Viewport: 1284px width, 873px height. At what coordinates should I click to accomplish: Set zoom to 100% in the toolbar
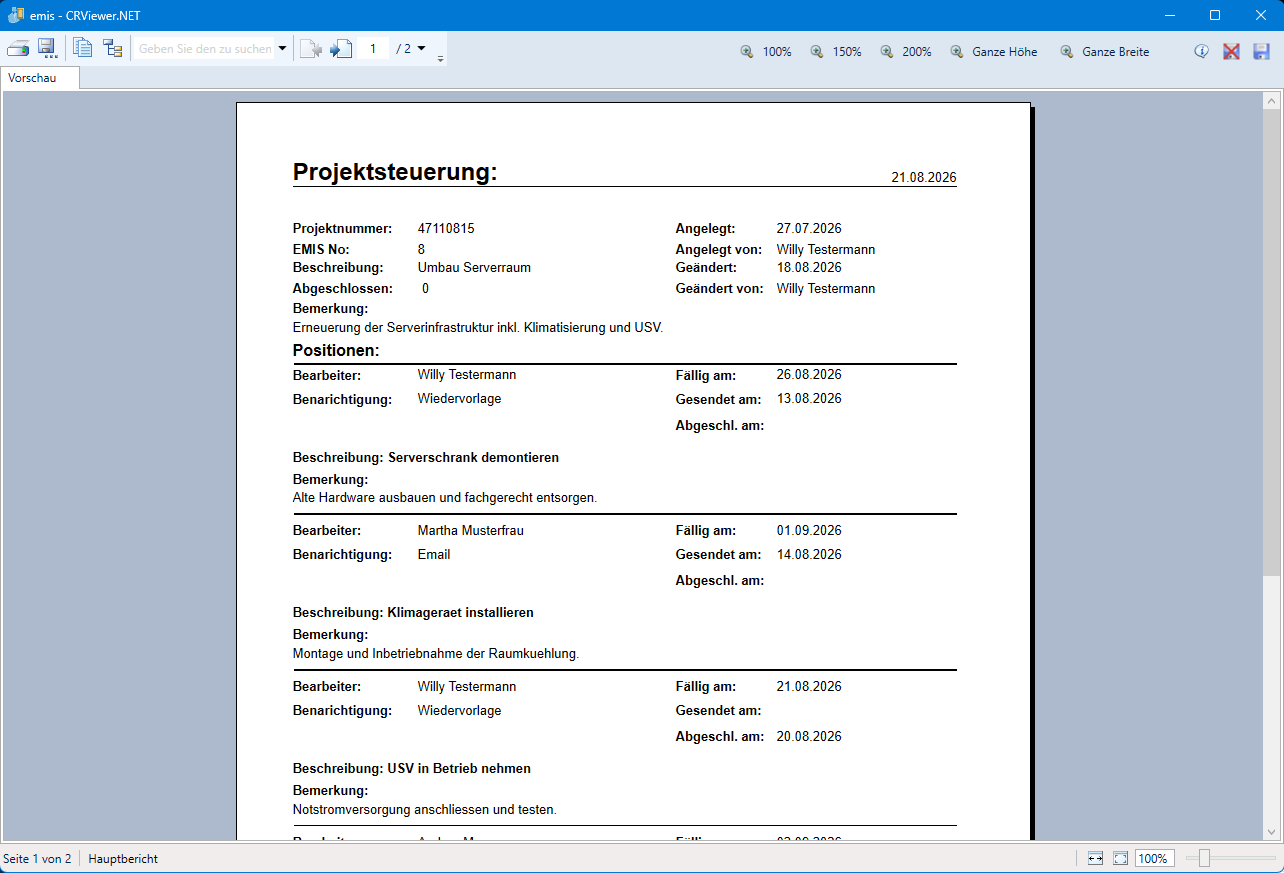pyautogui.click(x=766, y=51)
